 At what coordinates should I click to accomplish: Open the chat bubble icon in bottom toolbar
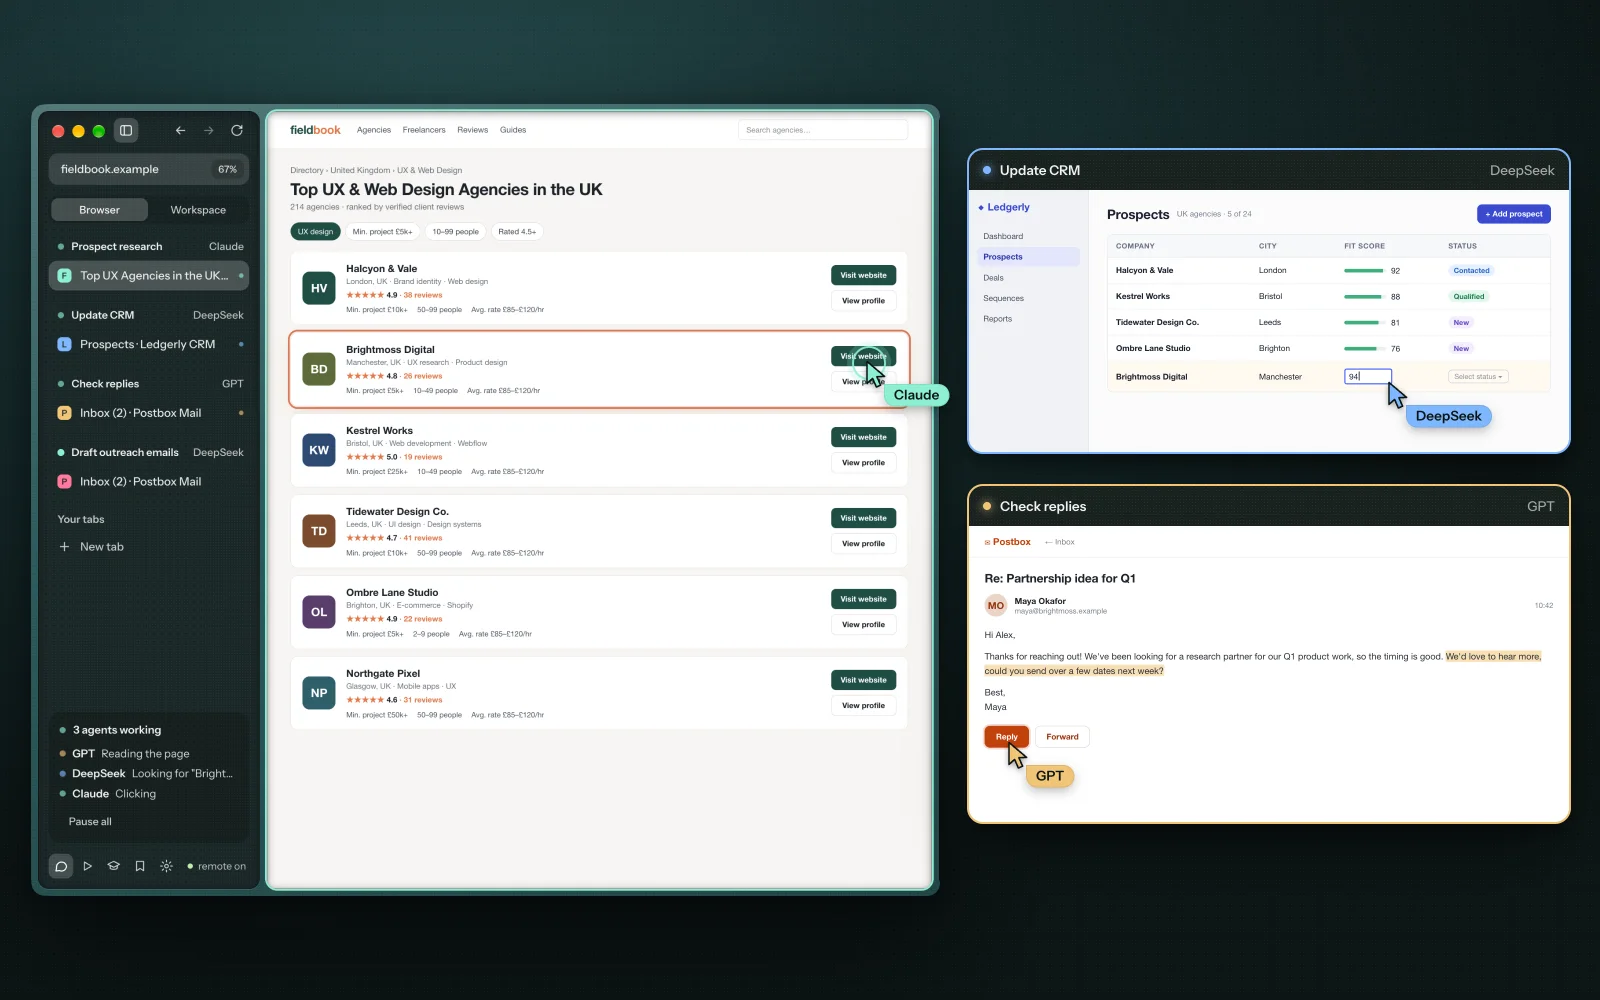click(61, 866)
